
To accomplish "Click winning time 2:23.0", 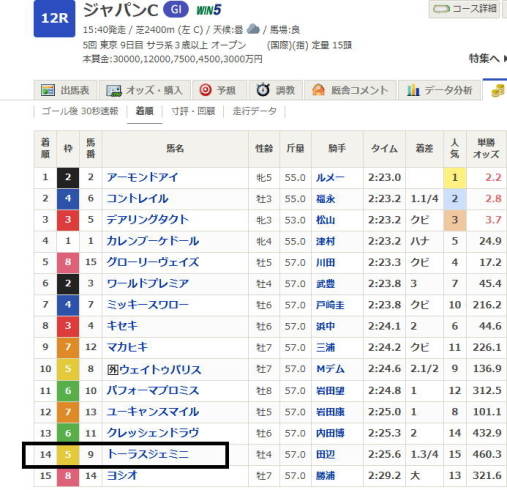I will tap(384, 177).
